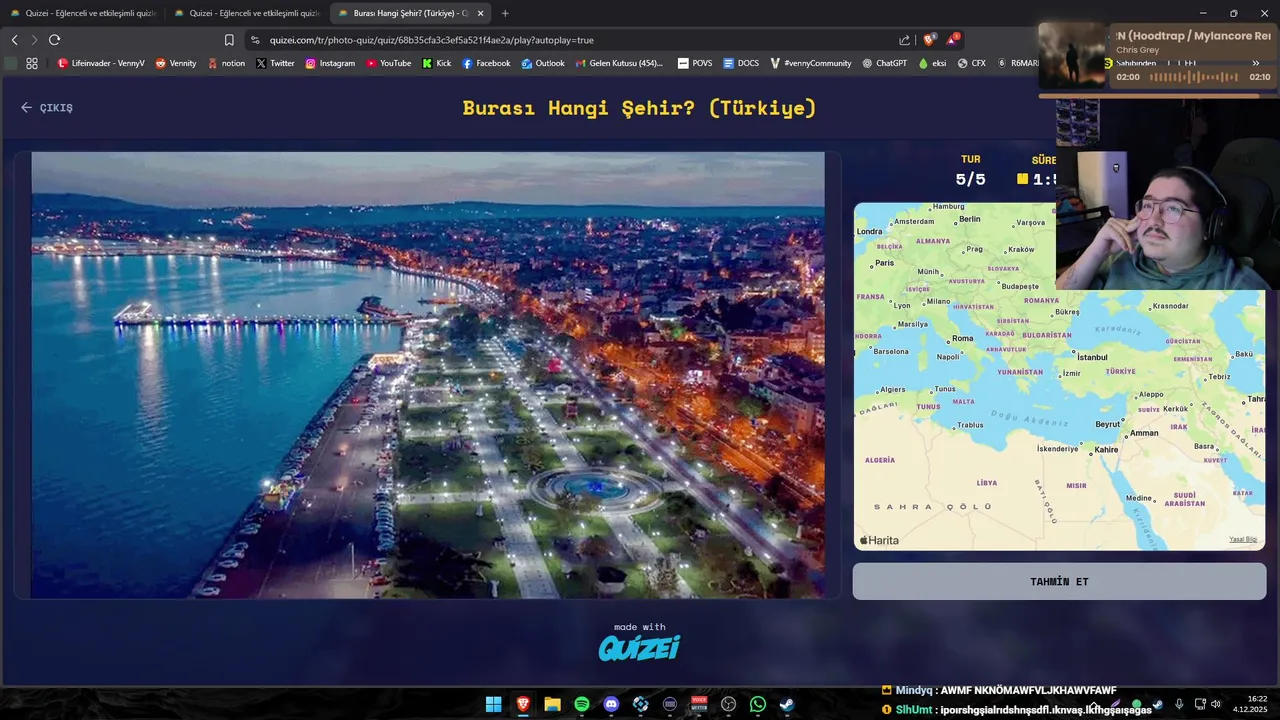The width and height of the screenshot is (1280, 720).
Task: Switch to the first Quizei browser tab
Action: coord(82,13)
